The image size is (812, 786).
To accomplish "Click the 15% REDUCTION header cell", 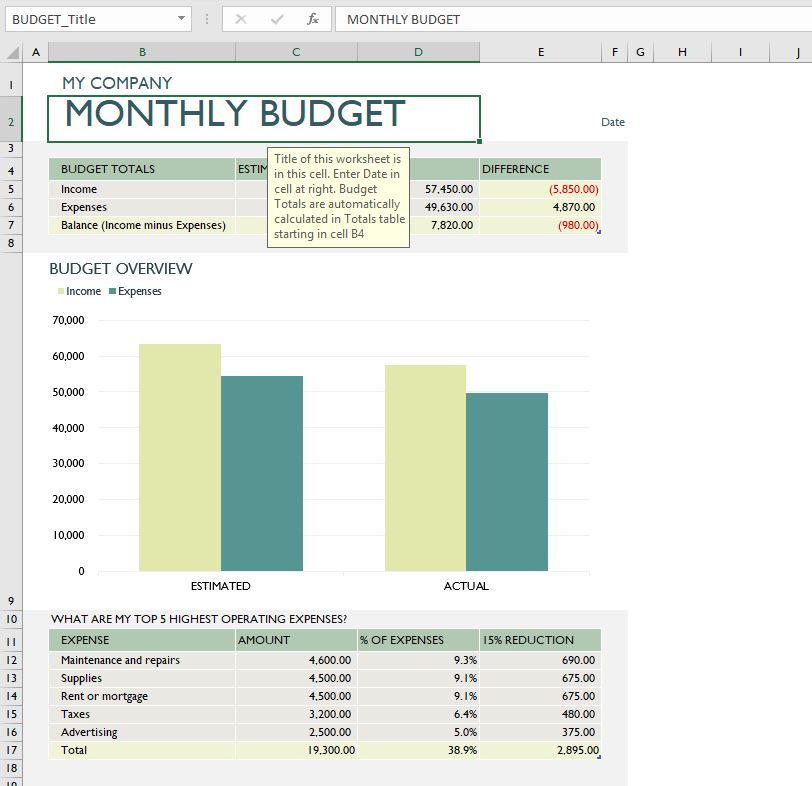I will 540,640.
